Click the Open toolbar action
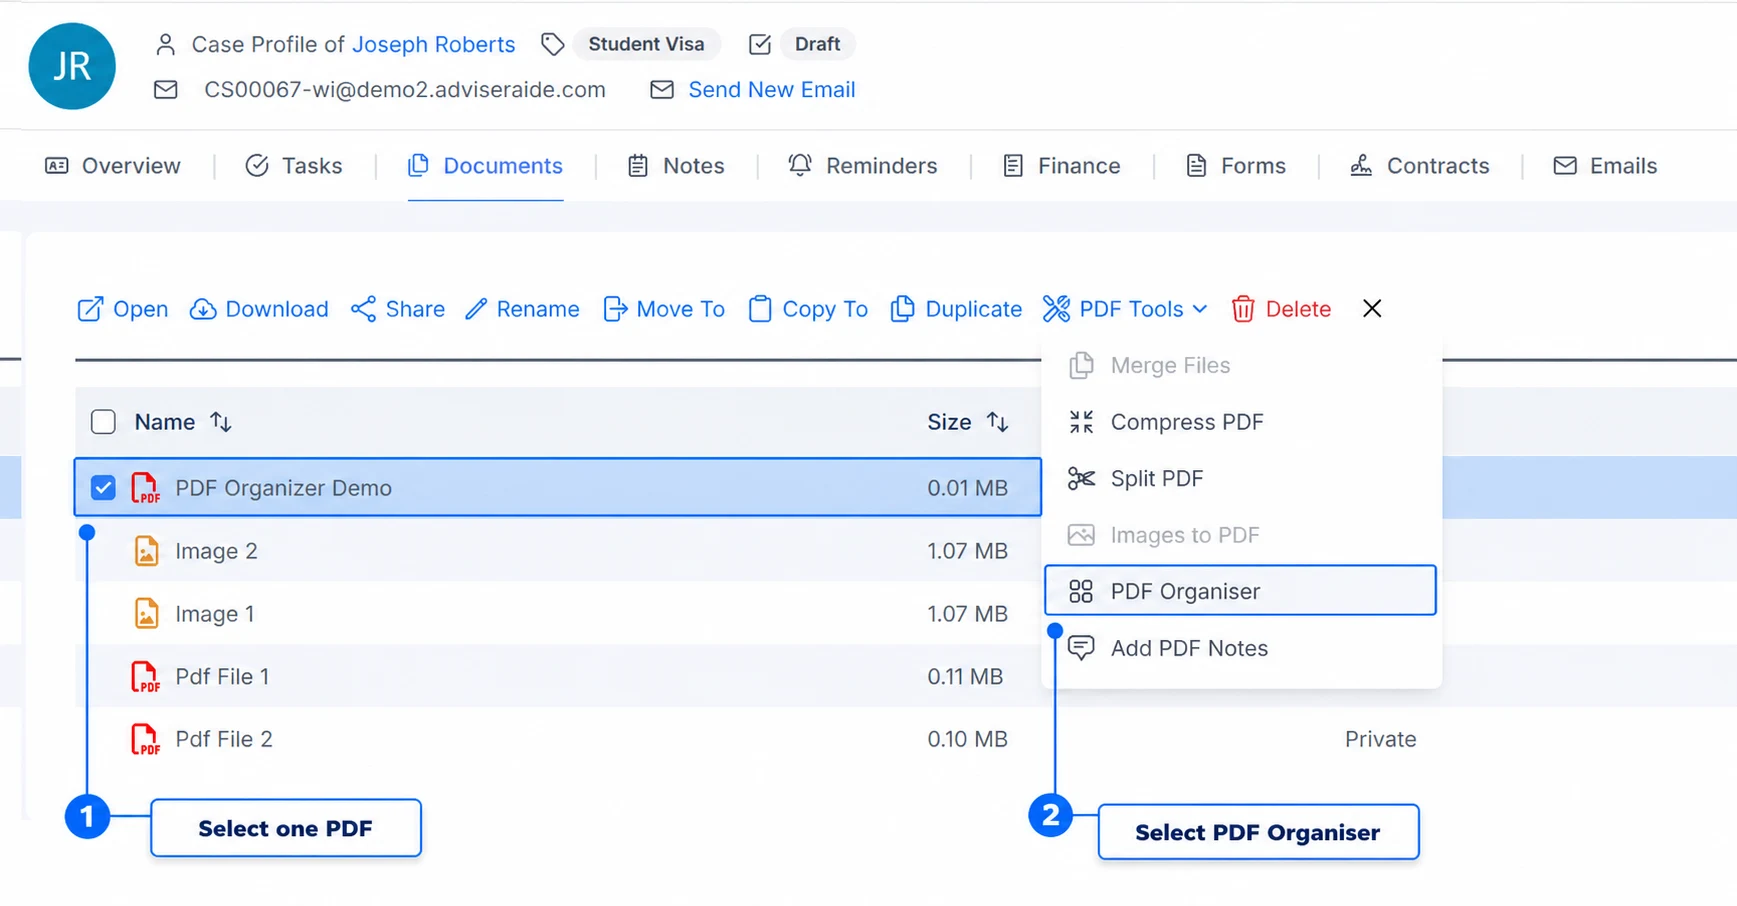 coord(122,309)
